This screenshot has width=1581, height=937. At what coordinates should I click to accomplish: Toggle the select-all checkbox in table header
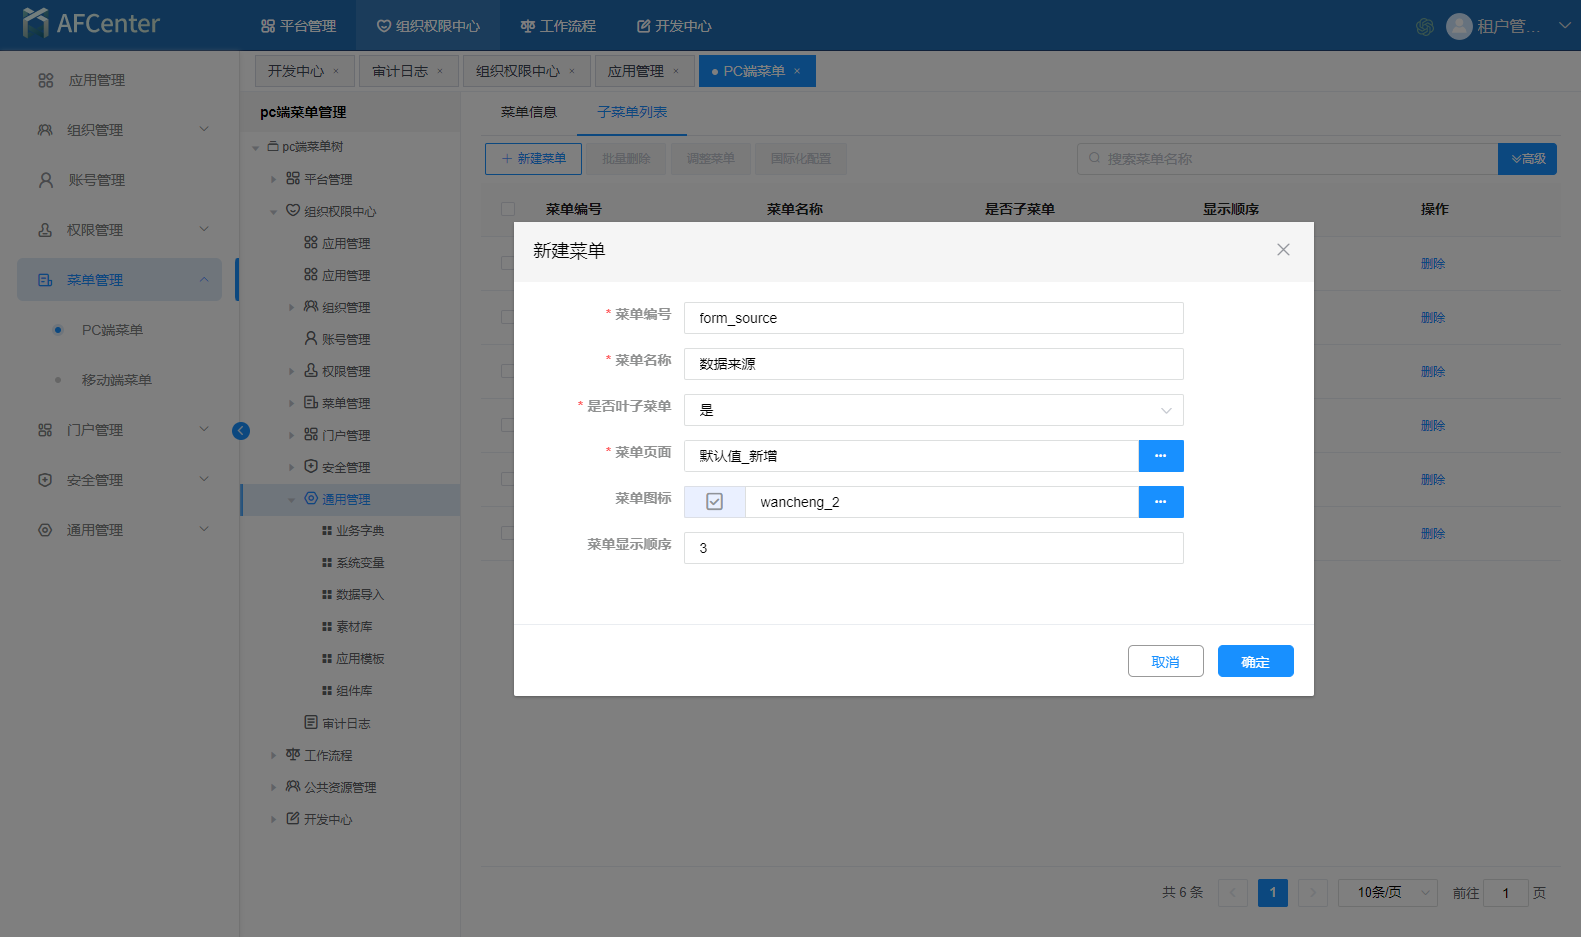point(508,209)
